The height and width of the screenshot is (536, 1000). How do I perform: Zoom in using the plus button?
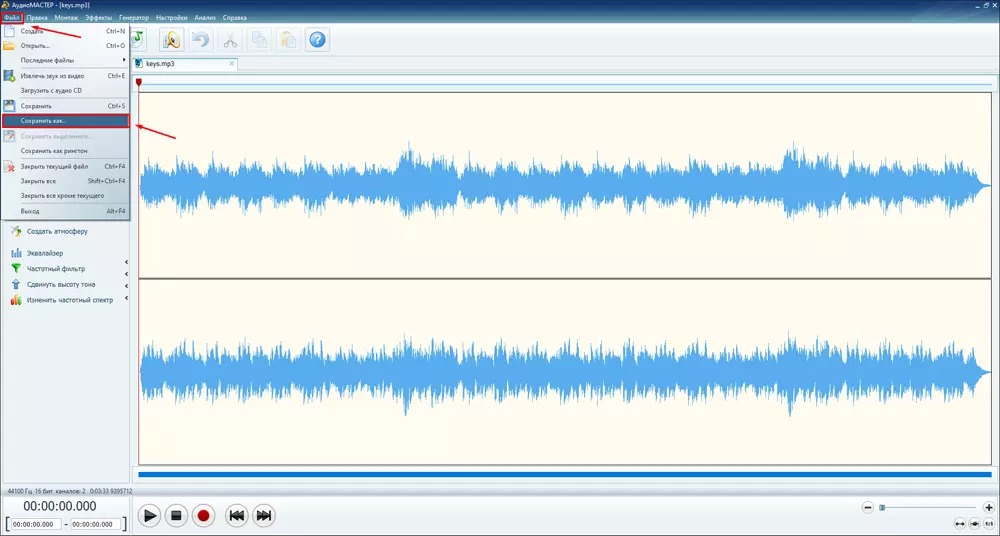coord(989,507)
